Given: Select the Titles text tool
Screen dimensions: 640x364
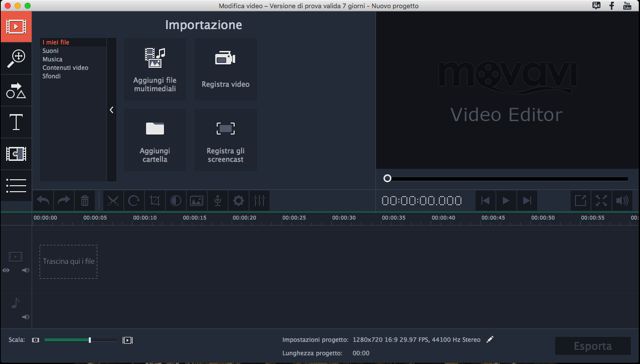Looking at the screenshot, I should [x=16, y=122].
